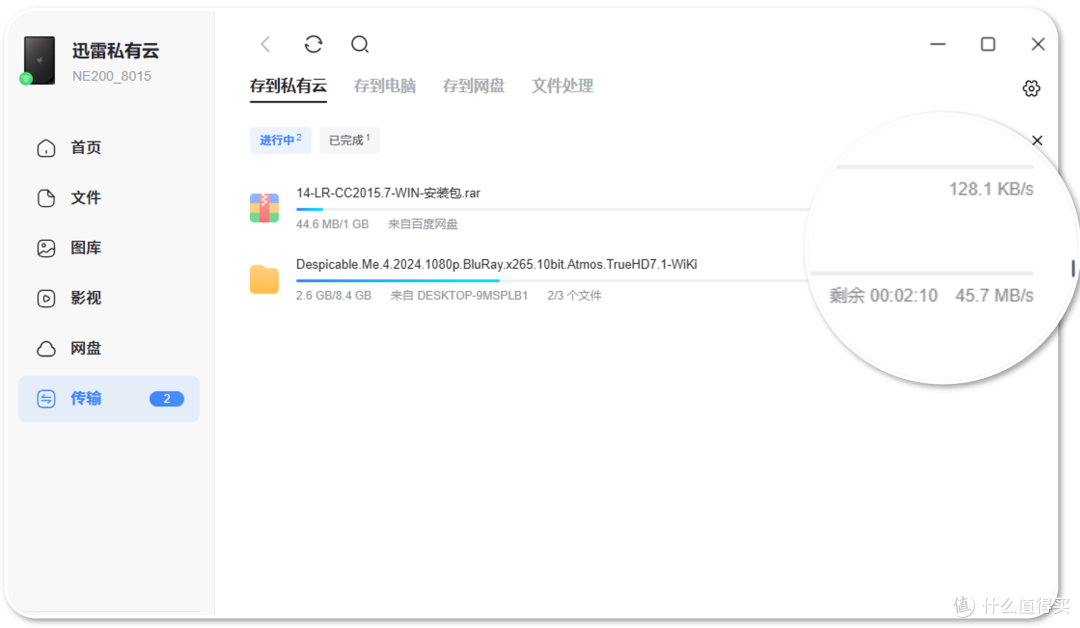
Task: Switch to the 存到私有云 tab
Action: (288, 86)
